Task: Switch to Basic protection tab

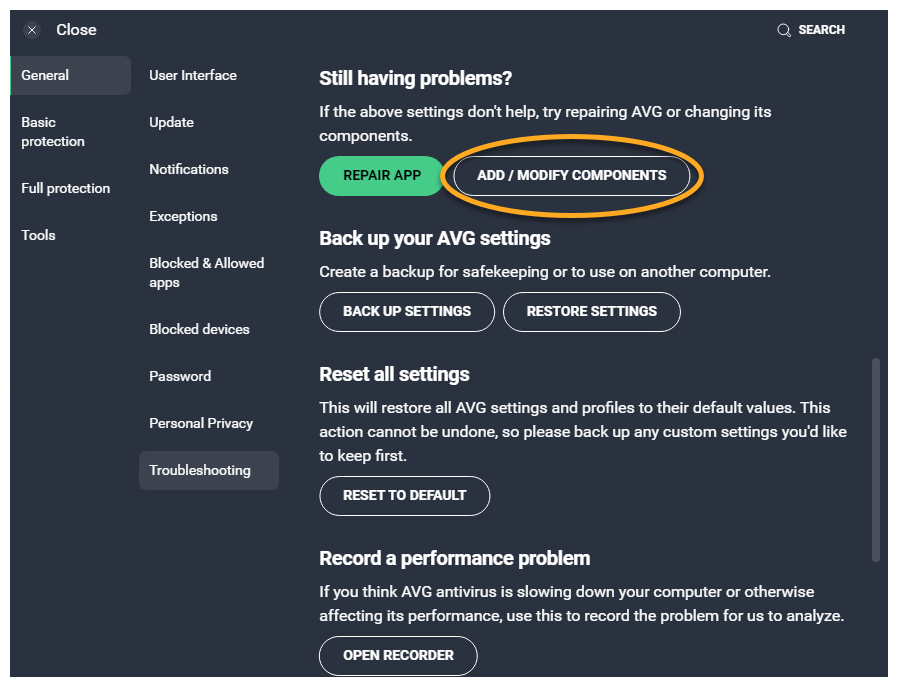Action: (x=53, y=132)
